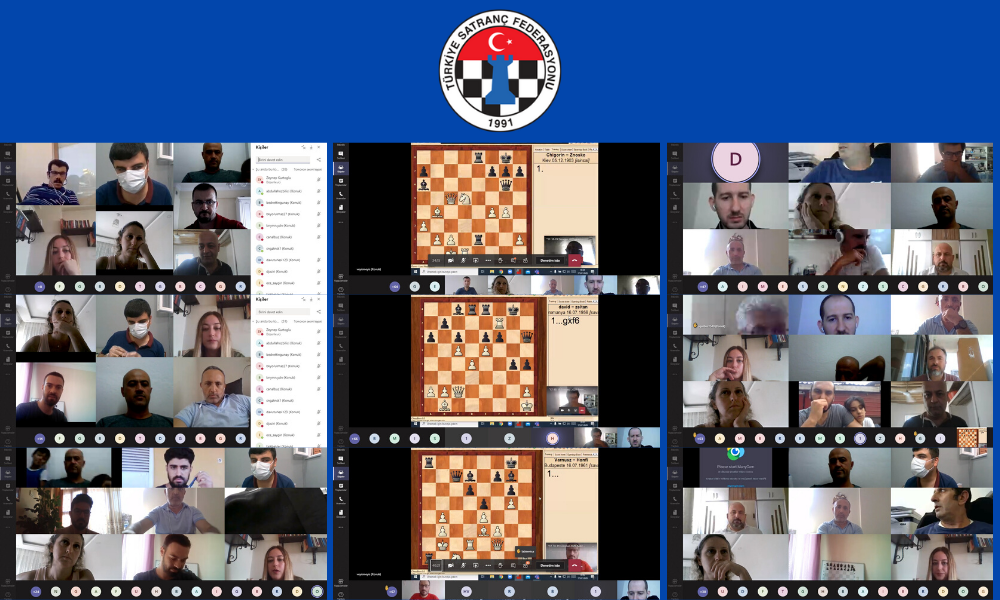
Task: Open Files in the 1...gxf6 meeting sidebar
Action: point(341,360)
